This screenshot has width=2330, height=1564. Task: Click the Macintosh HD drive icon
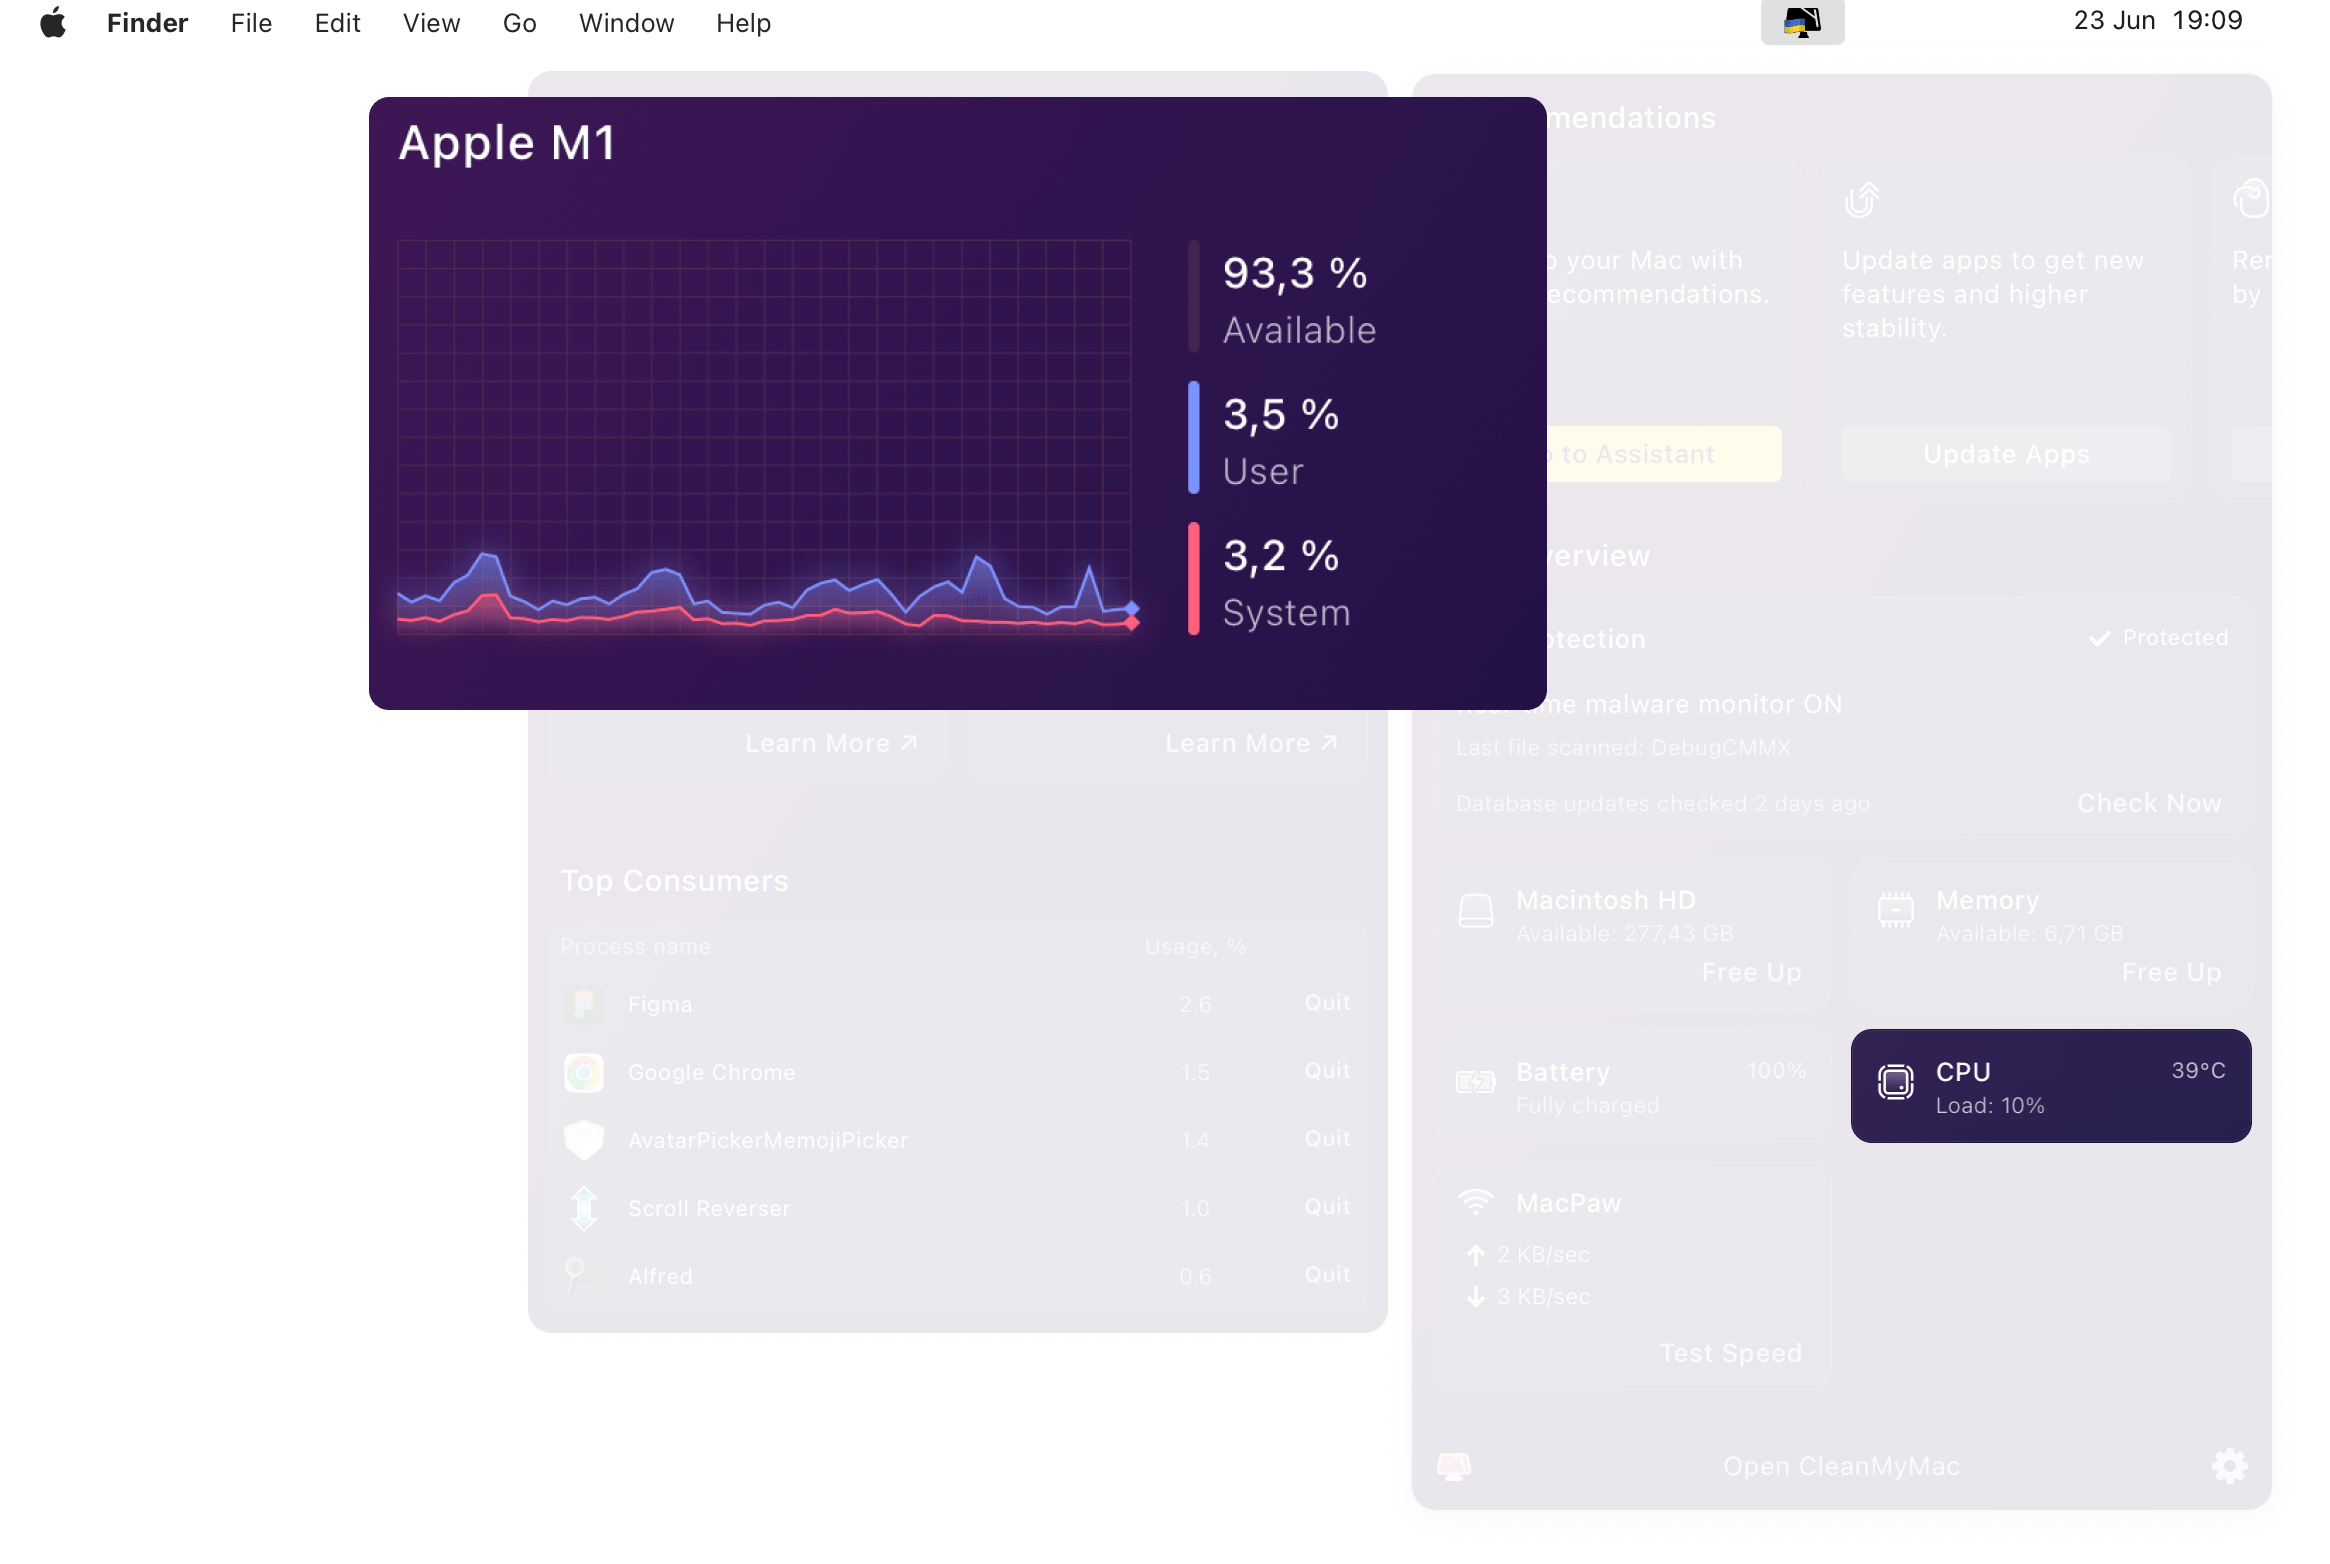pyautogui.click(x=1476, y=911)
